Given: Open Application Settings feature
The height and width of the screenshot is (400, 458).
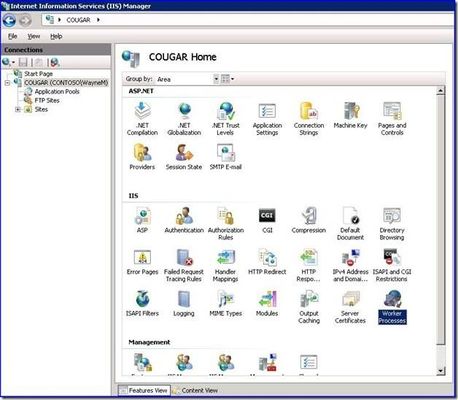Looking at the screenshot, I should point(267,119).
